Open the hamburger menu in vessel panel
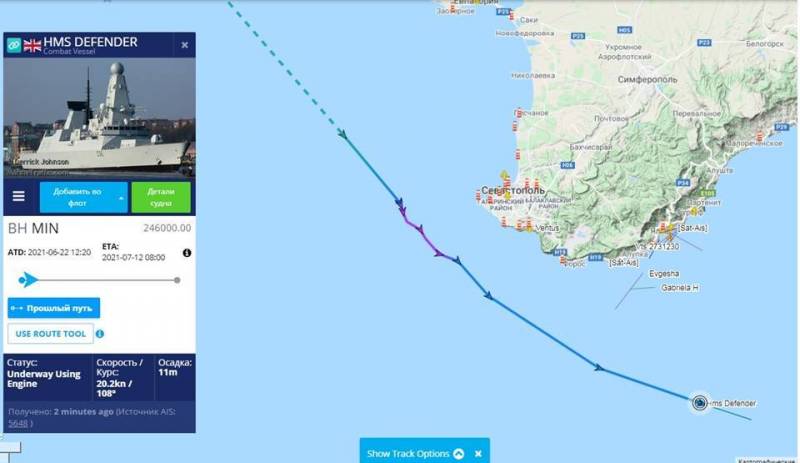This screenshot has width=800, height=463. 19,197
